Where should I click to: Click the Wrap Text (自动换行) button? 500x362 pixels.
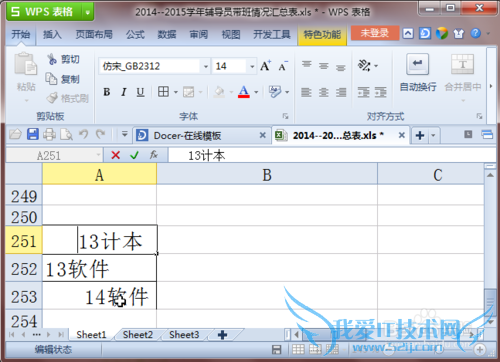click(418, 73)
